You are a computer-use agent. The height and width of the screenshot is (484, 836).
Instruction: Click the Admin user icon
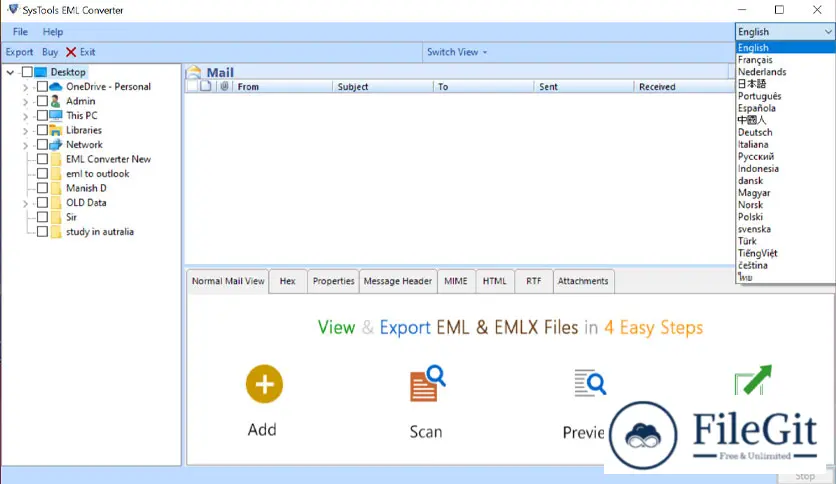55,101
